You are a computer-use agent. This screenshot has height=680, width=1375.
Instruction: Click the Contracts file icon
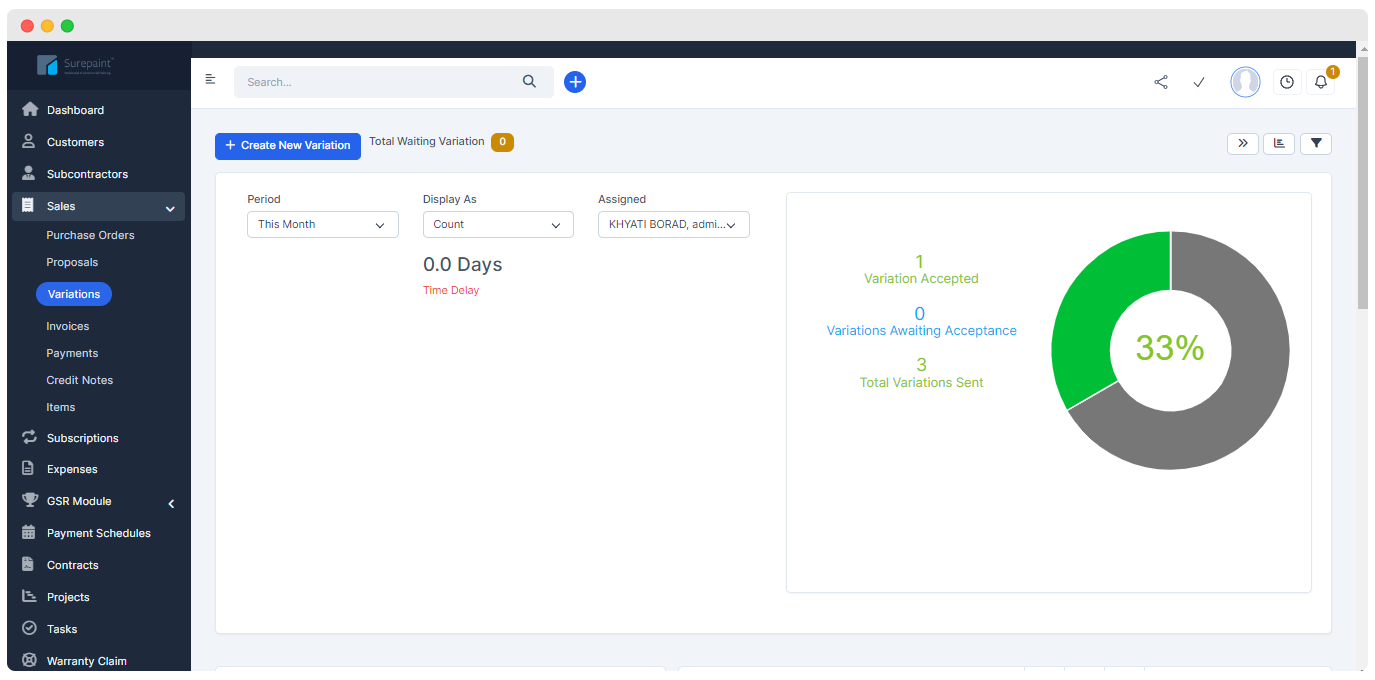(x=29, y=565)
